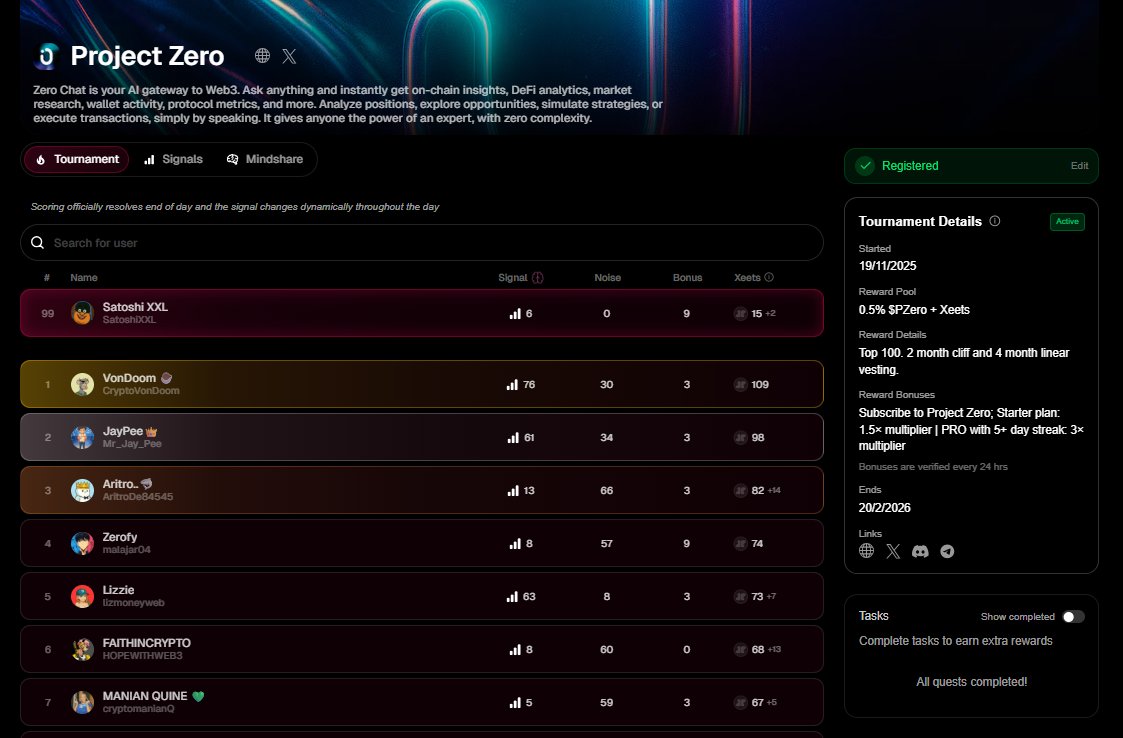Viewport: 1123px width, 738px height.
Task: Open the HOPEWITHWEB3 handle
Action: [143, 656]
